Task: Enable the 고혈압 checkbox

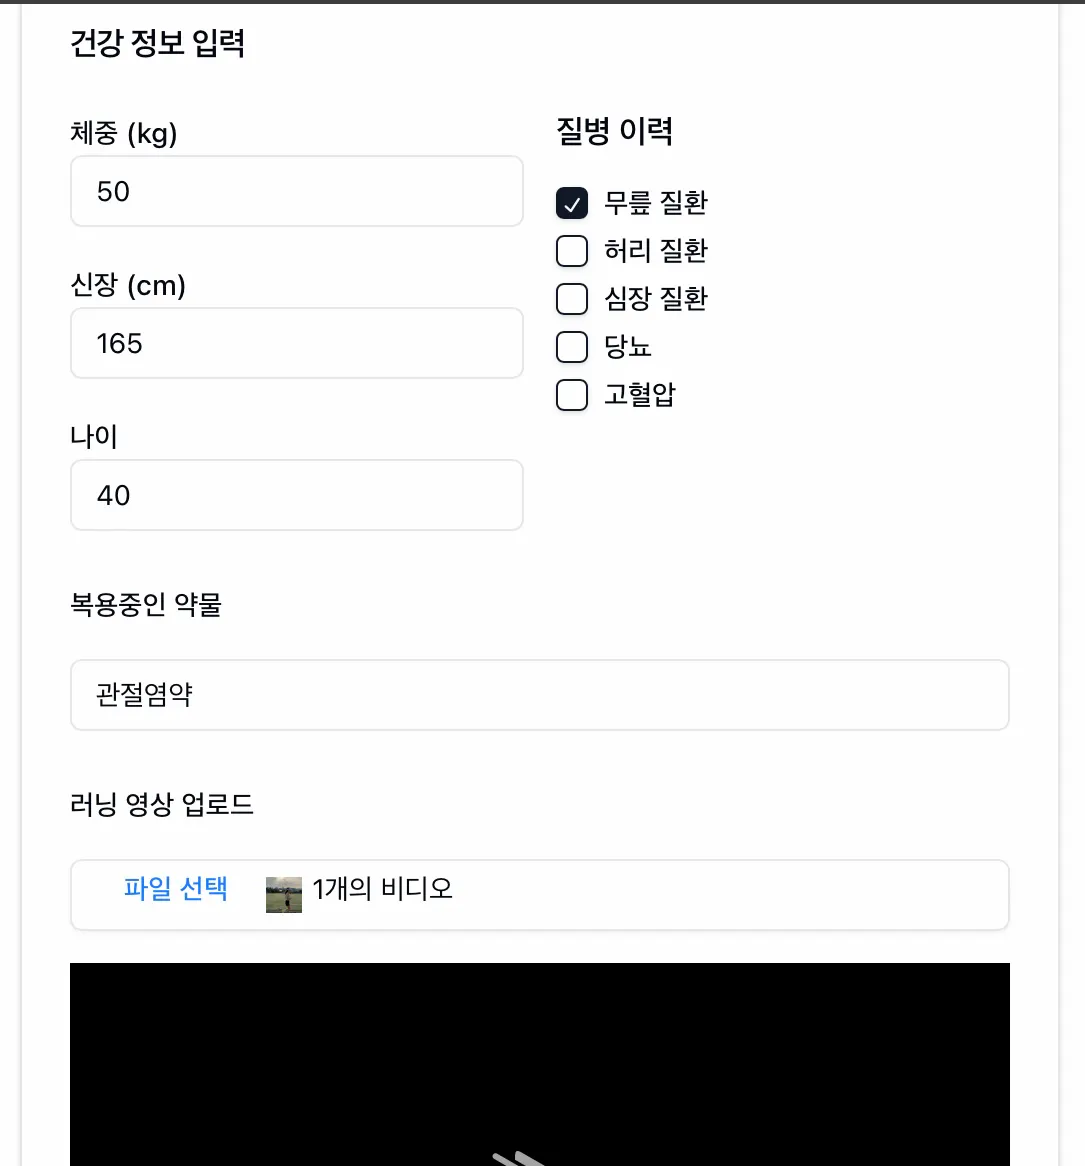Action: point(571,395)
